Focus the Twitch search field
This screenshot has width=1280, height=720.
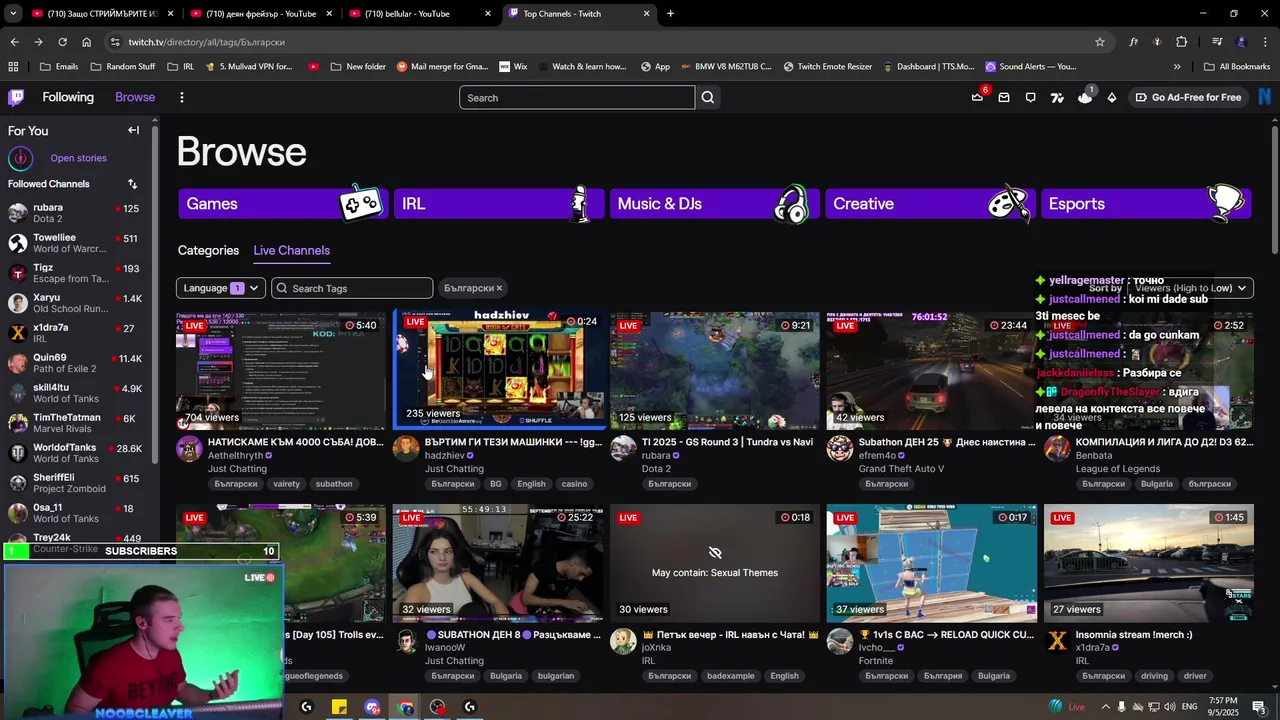coord(577,97)
